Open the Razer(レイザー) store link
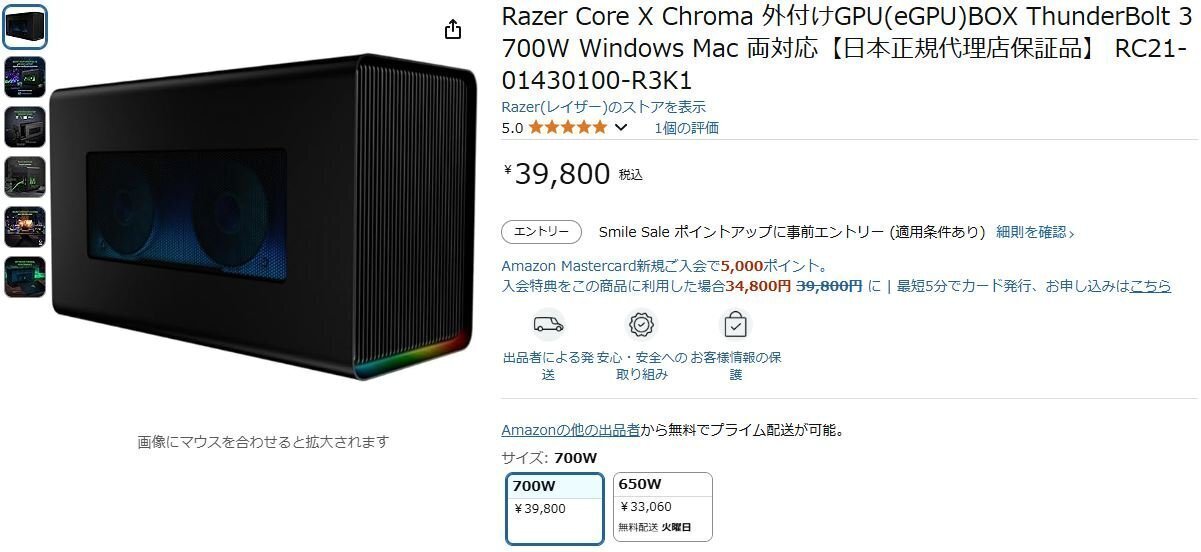The width and height of the screenshot is (1201, 552). coord(603,107)
